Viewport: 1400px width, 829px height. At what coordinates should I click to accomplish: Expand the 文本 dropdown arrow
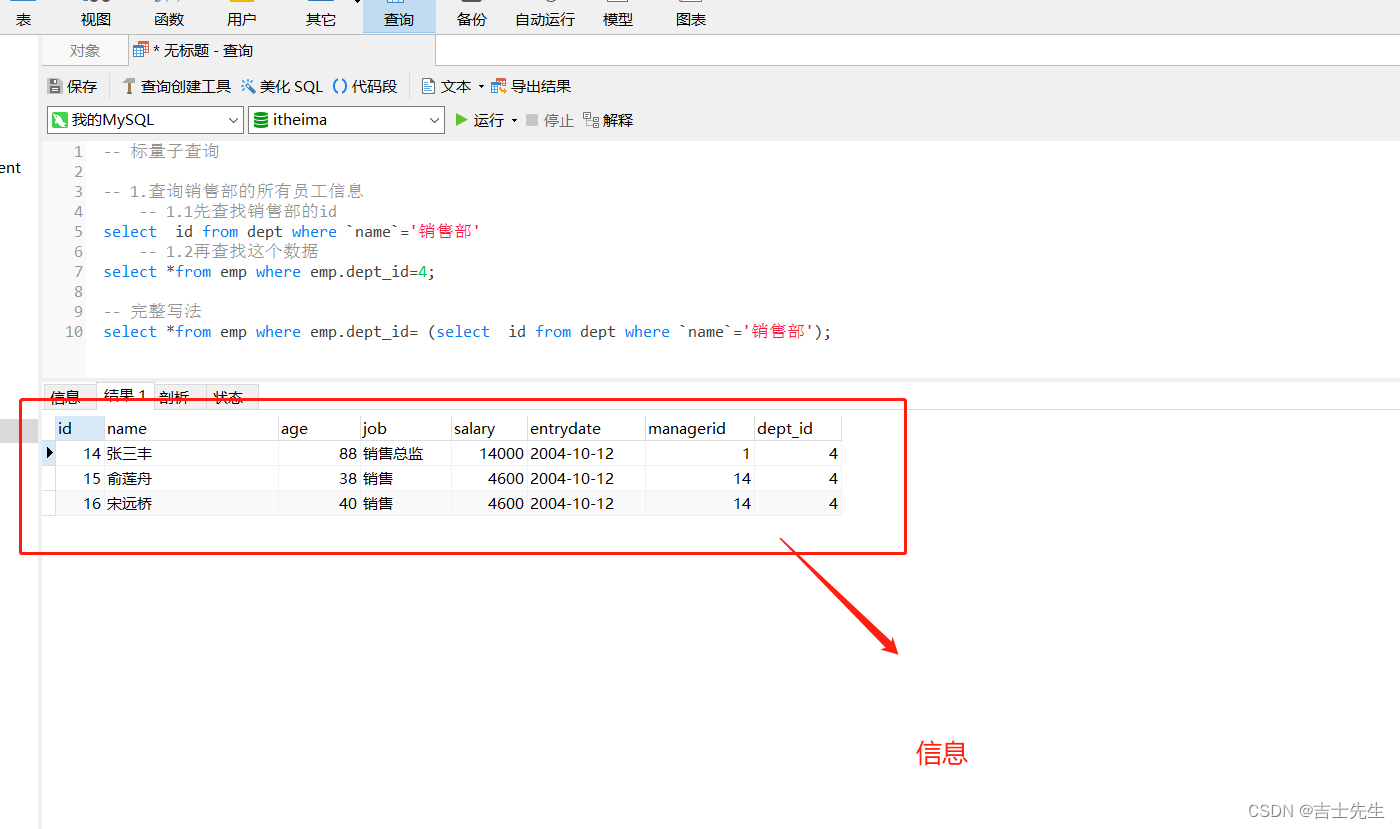pyautogui.click(x=481, y=87)
